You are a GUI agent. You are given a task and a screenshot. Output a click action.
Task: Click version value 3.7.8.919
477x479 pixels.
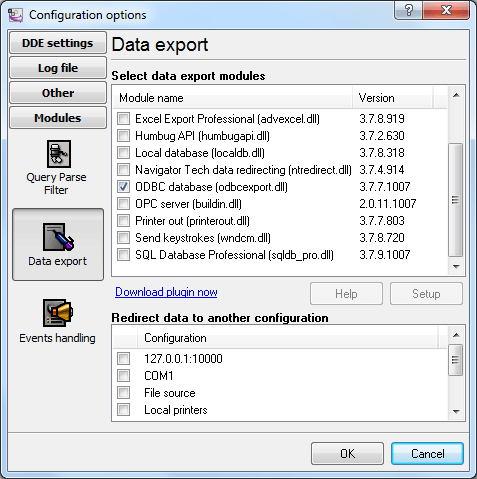coord(382,119)
